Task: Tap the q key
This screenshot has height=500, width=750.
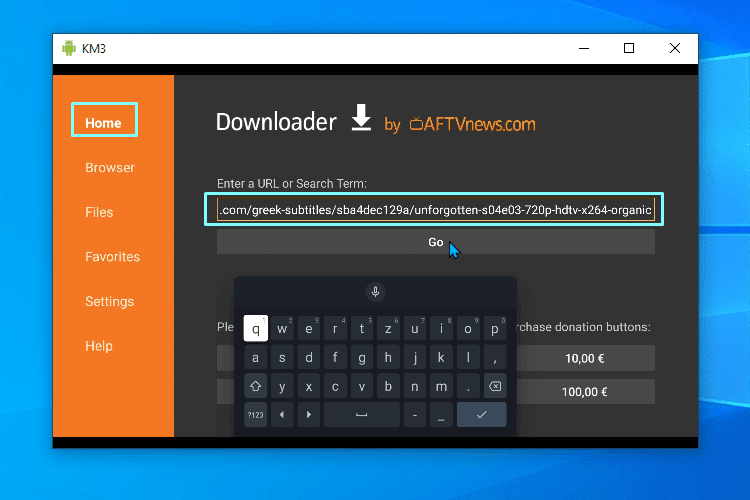Action: pyautogui.click(x=255, y=328)
